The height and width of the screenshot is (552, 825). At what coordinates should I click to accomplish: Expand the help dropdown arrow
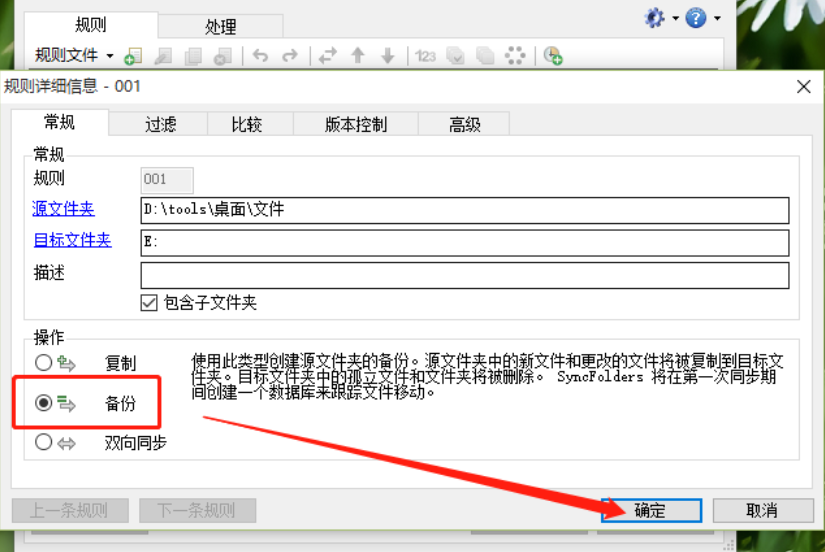(x=717, y=19)
